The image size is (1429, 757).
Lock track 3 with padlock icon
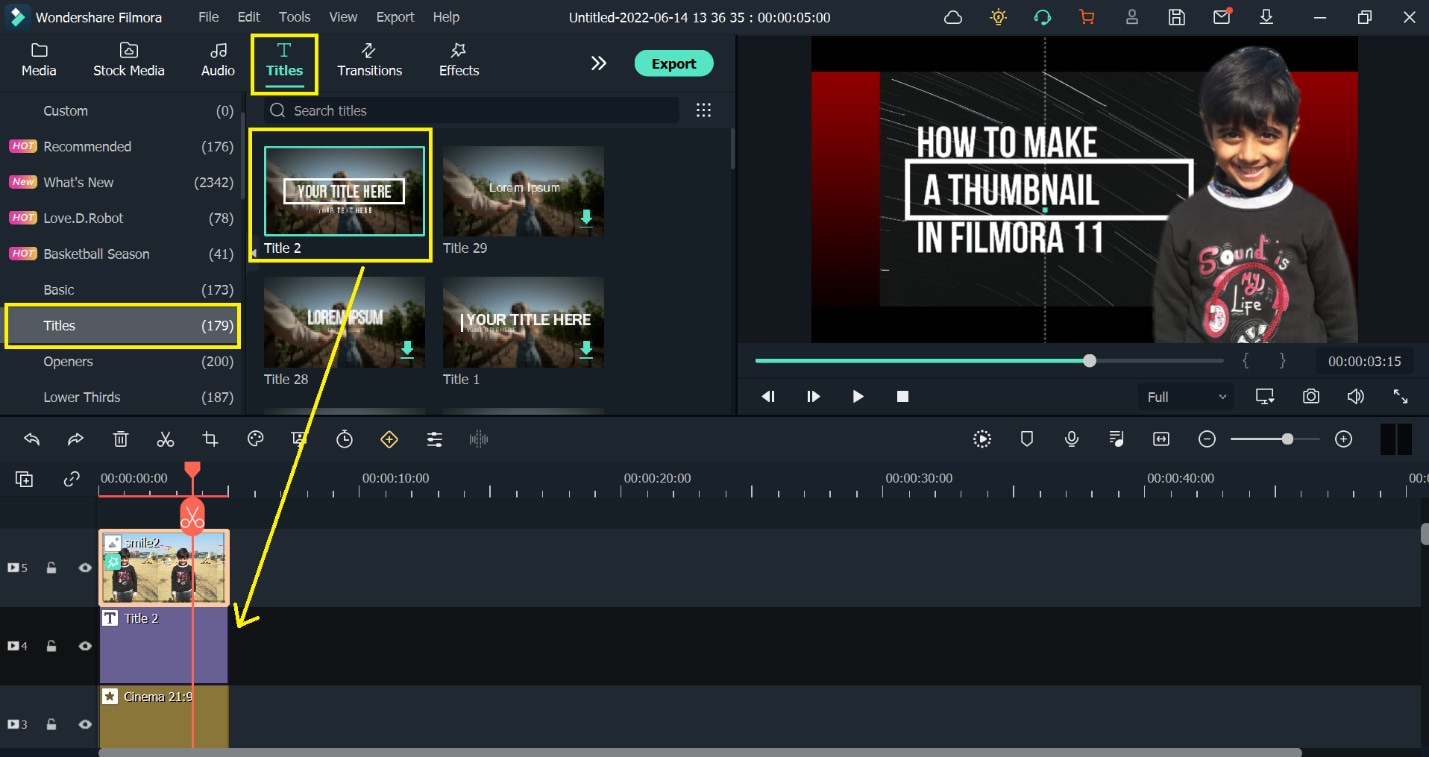51,724
